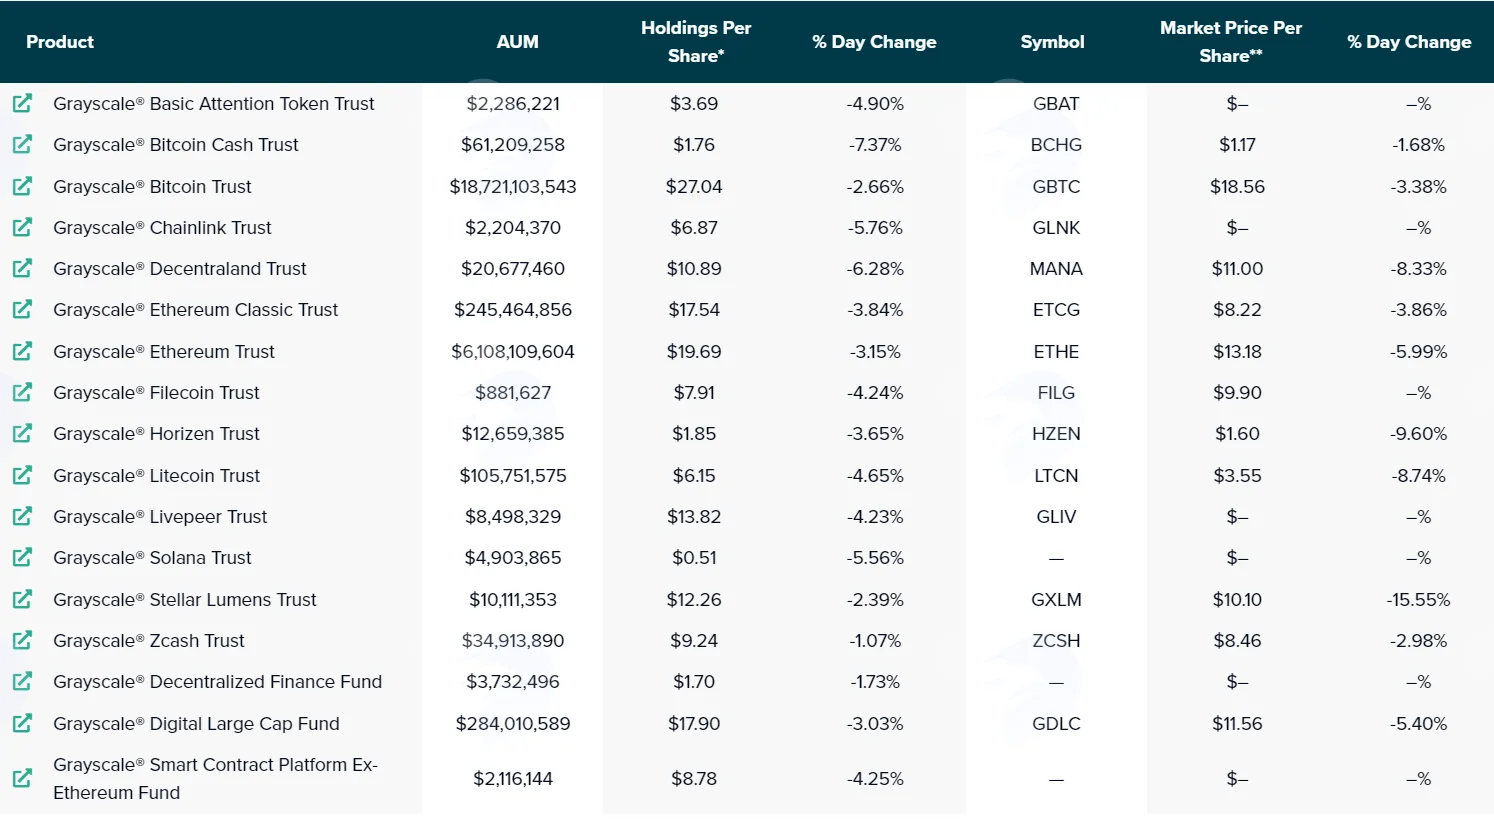Open external link icon for Basic Attention Token Trust
This screenshot has height=820, width=1494.
click(22, 103)
